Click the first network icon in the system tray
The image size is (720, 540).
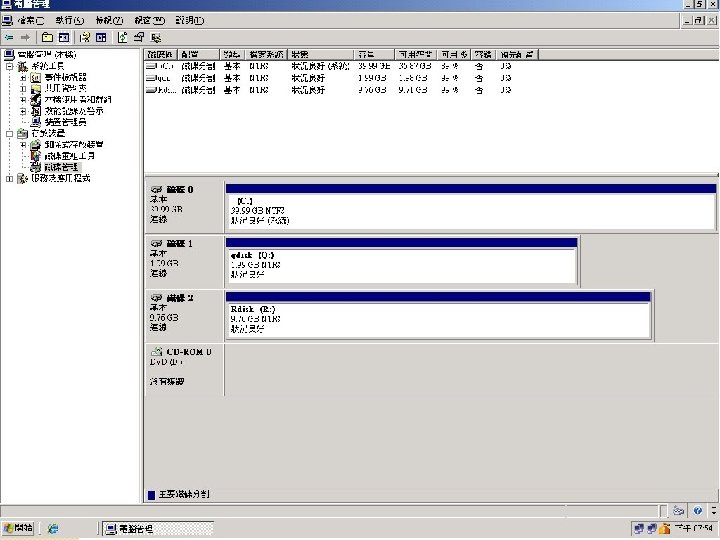638,529
